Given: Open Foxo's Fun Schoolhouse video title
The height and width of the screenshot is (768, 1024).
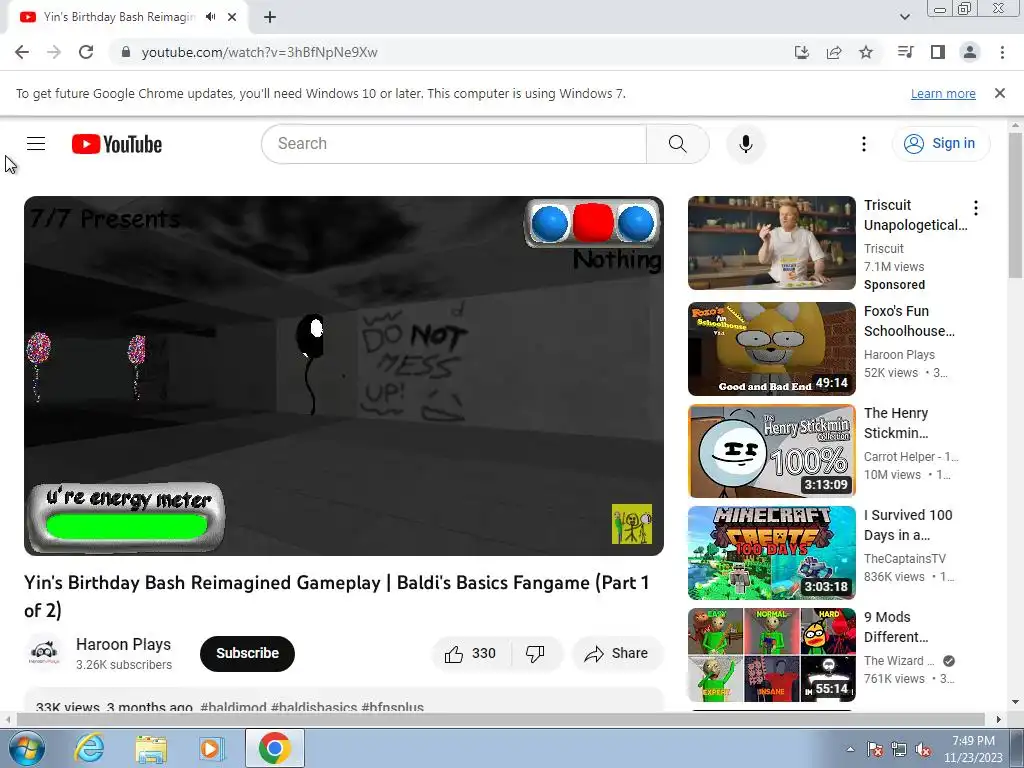Looking at the screenshot, I should (909, 321).
